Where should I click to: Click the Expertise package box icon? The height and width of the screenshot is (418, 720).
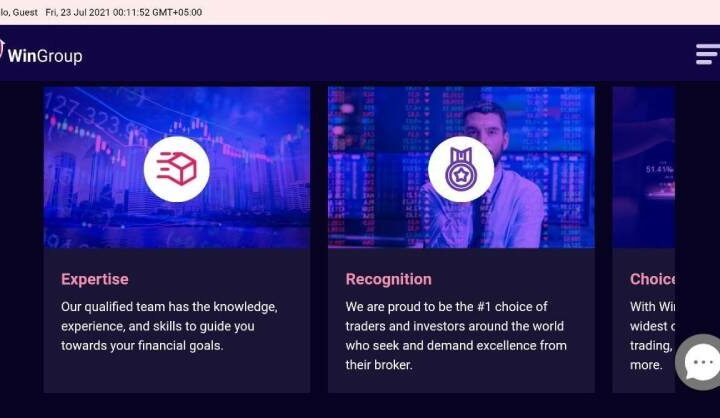coord(176,169)
